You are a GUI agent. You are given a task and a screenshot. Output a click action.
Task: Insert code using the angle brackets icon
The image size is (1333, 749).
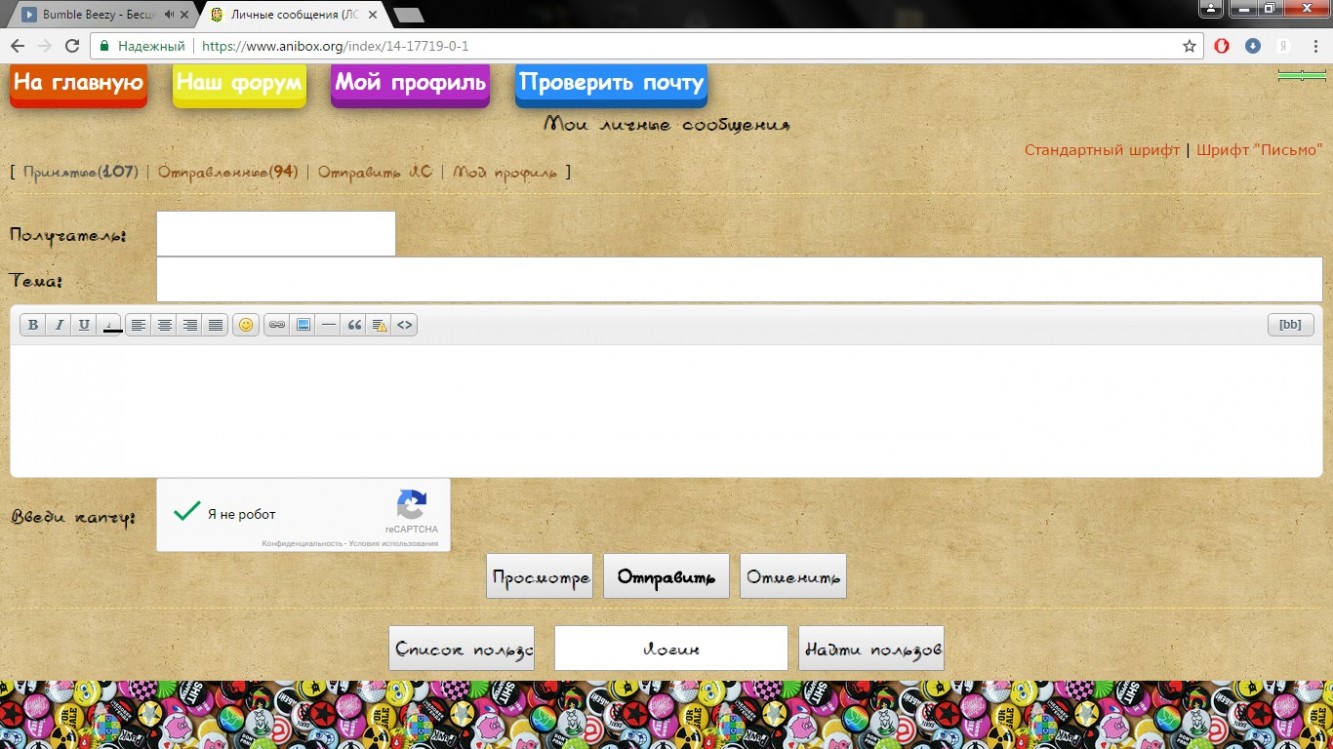(404, 325)
